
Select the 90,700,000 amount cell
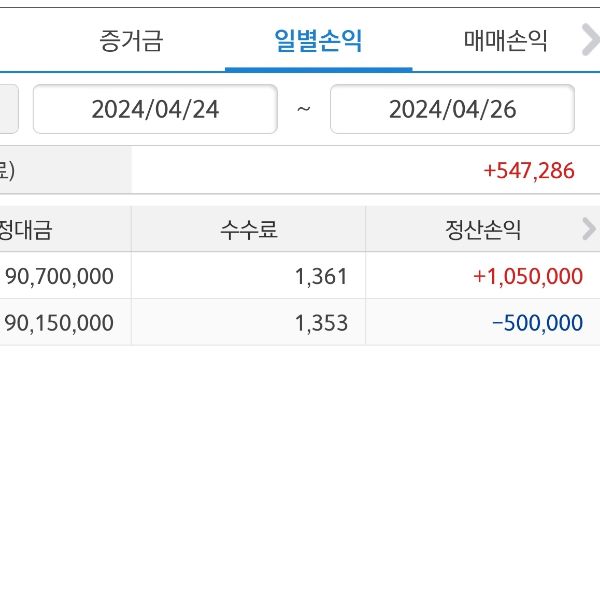click(60, 276)
